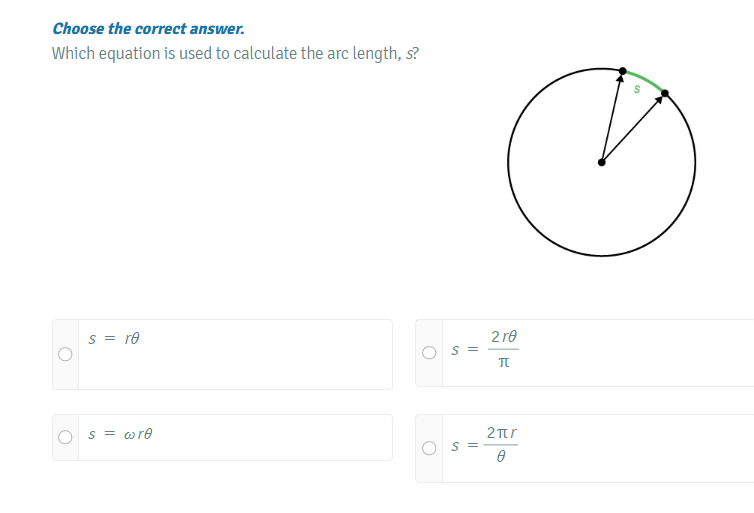Viewport: 754px width, 513px height.
Task: Click the s = rθ answer box
Action: (x=222, y=354)
